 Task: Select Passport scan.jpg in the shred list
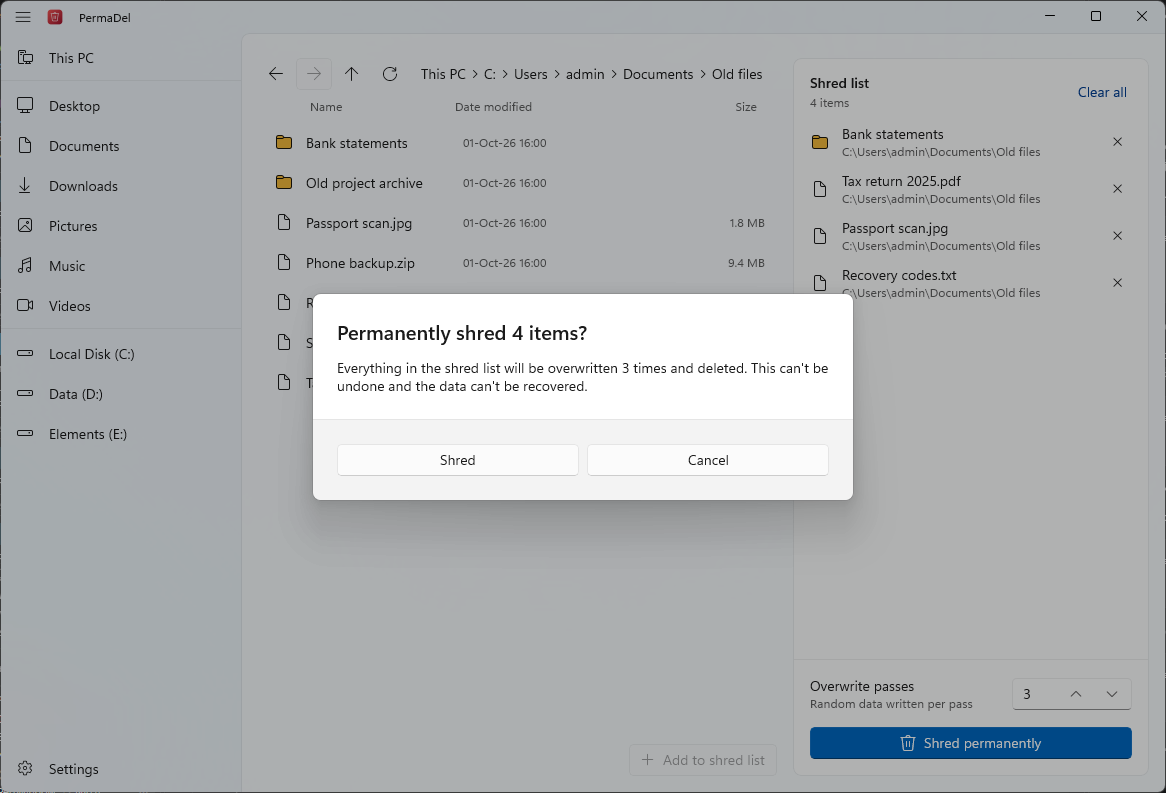click(x=970, y=236)
